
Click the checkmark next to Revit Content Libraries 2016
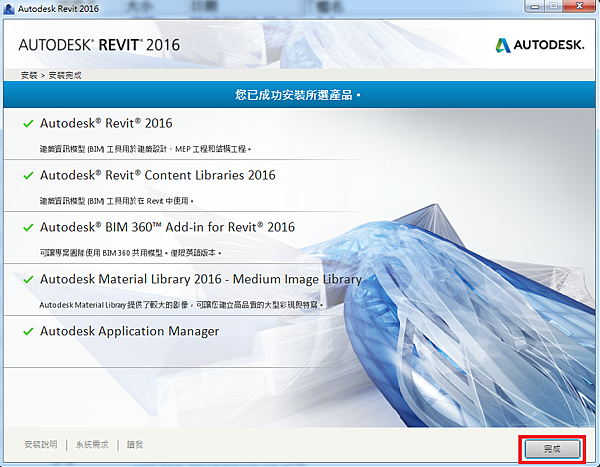28,176
